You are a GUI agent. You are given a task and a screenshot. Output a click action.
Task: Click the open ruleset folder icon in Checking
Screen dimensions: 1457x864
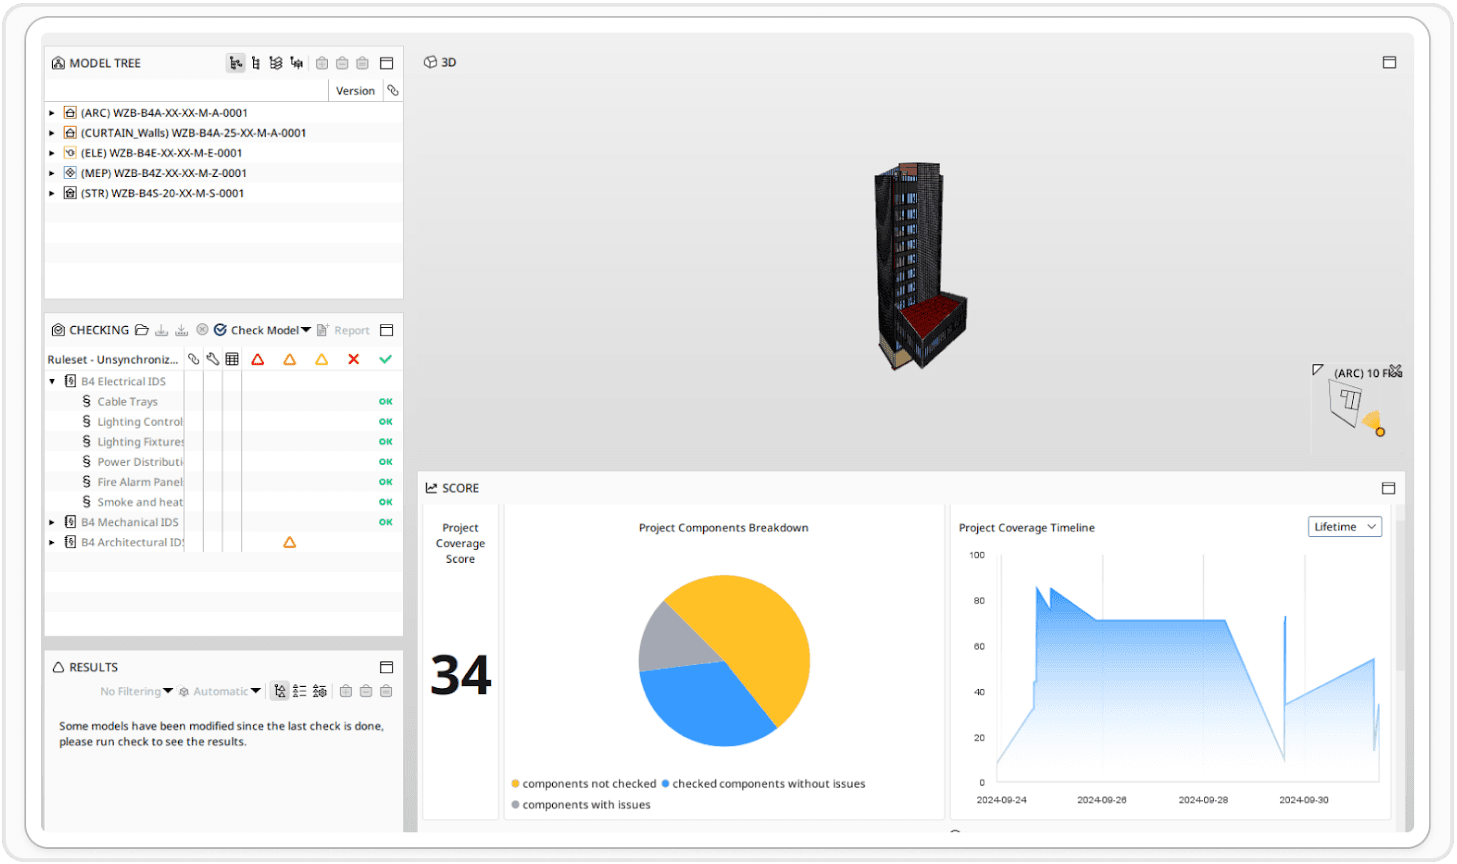[142, 330]
